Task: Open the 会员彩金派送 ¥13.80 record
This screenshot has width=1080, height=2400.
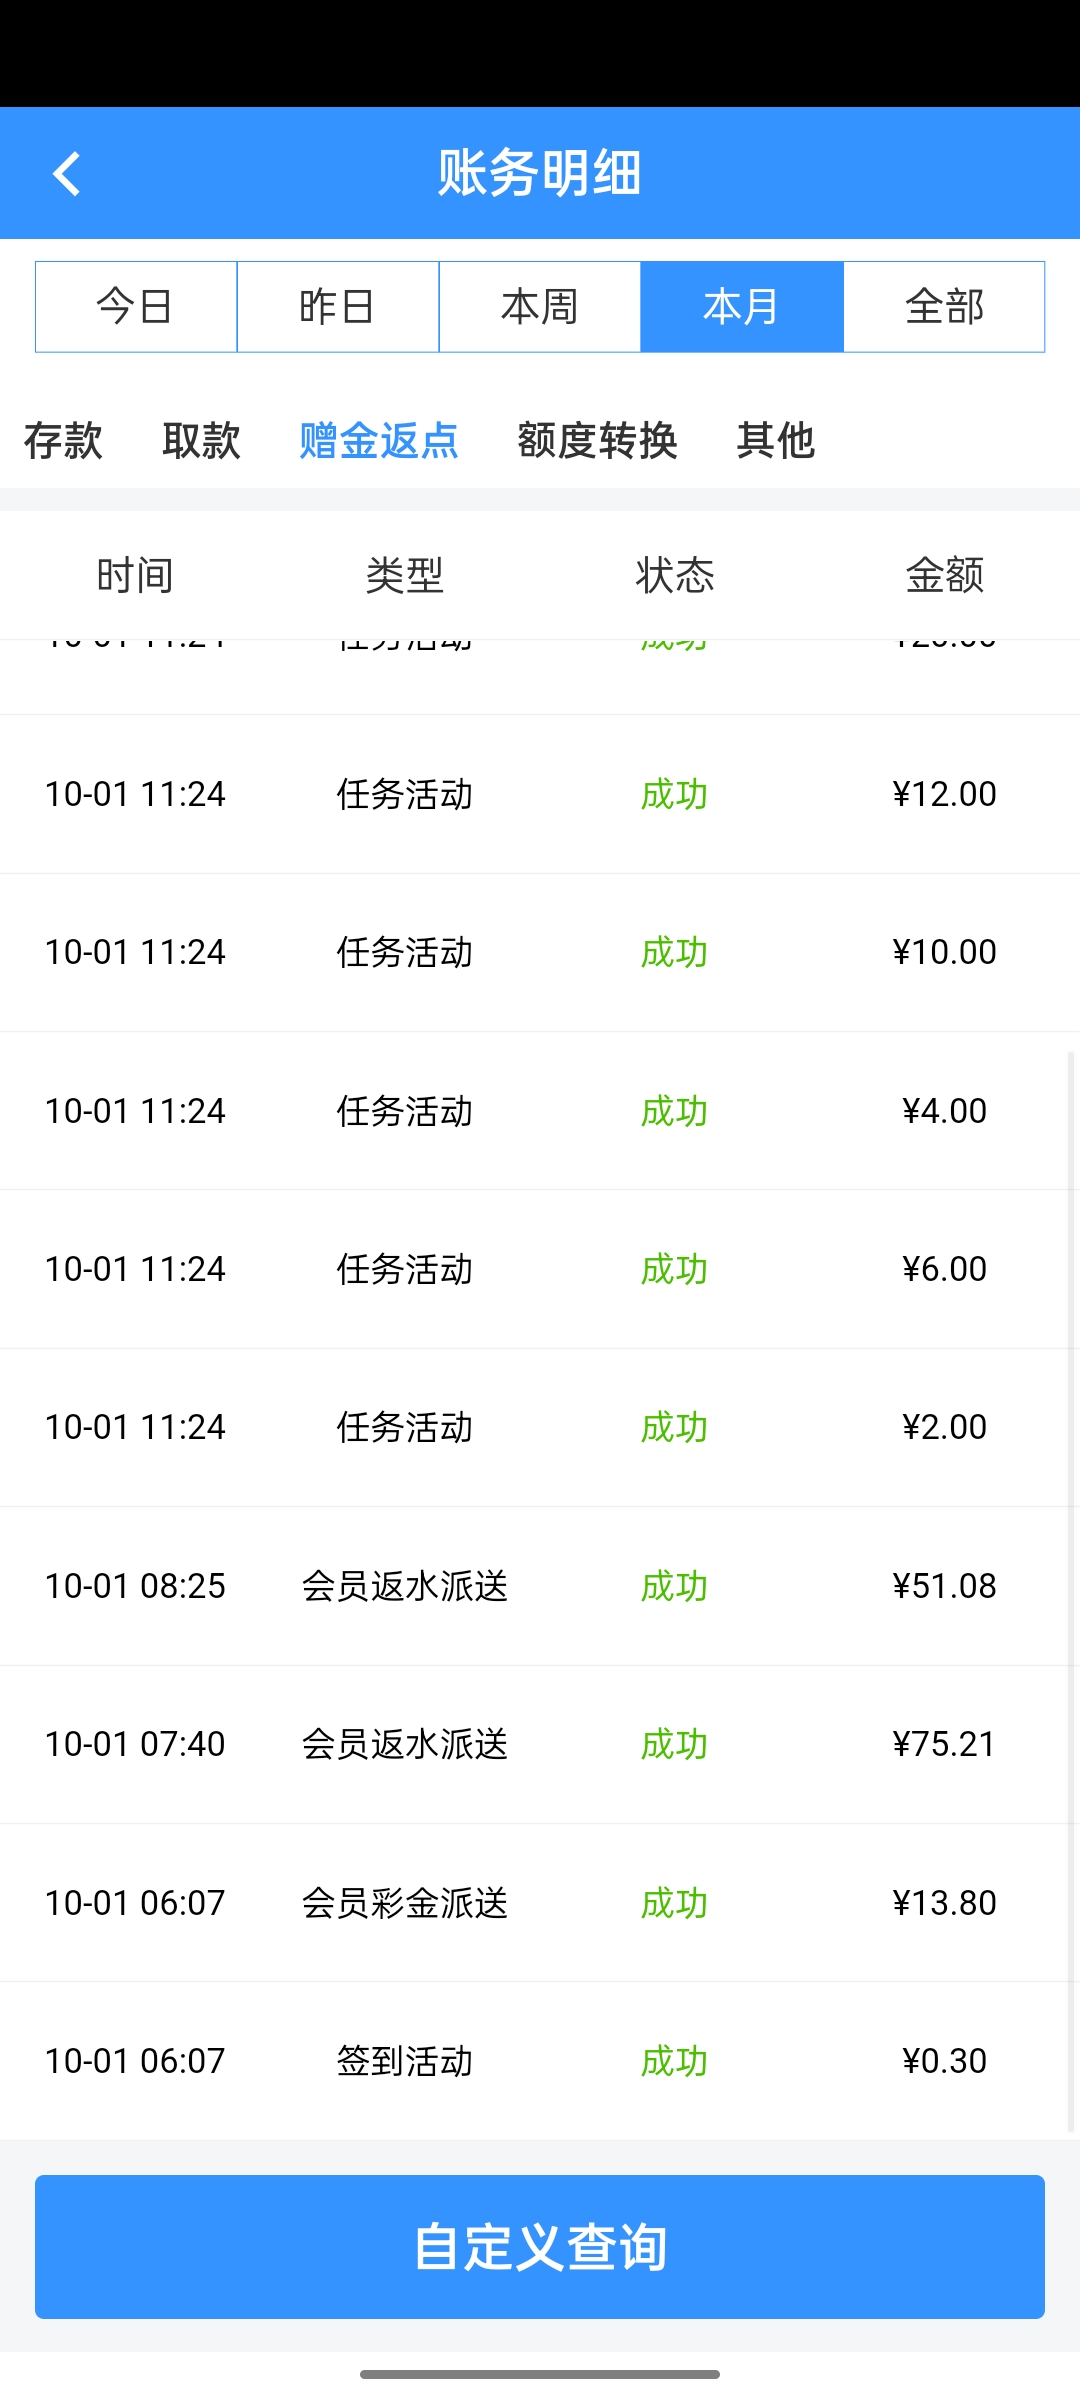Action: tap(540, 1902)
